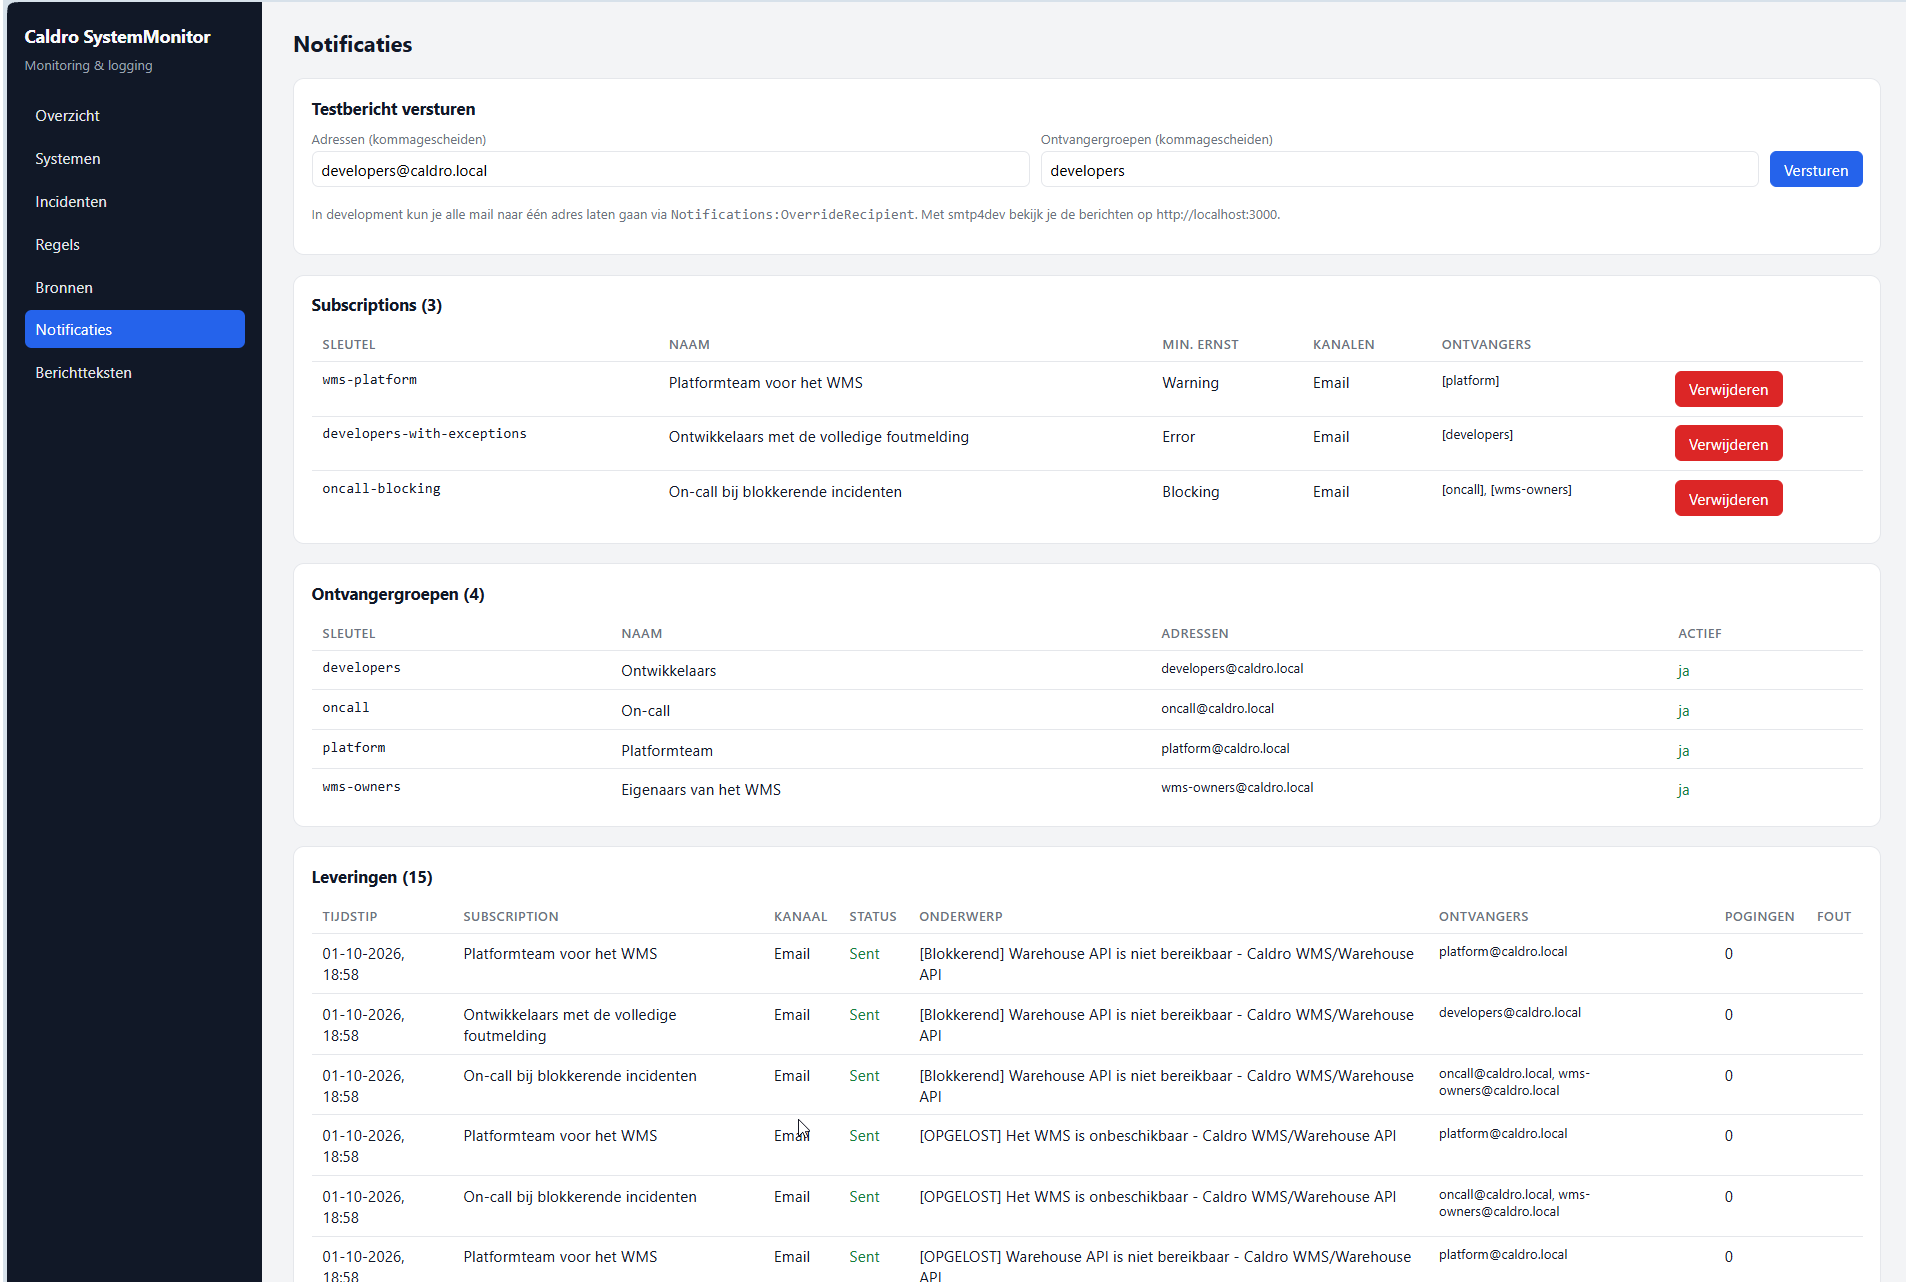
Task: Select the wms-platform key cell
Action: pyautogui.click(x=369, y=380)
